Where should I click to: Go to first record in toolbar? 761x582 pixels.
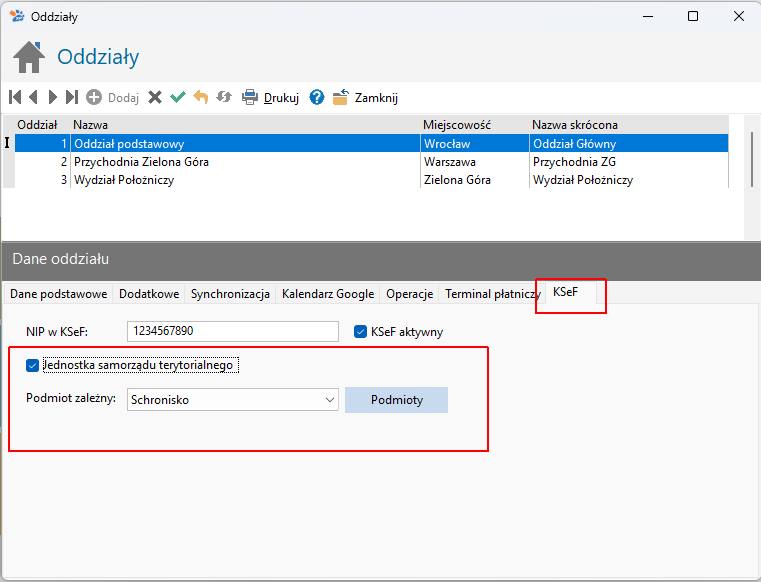(x=15, y=97)
